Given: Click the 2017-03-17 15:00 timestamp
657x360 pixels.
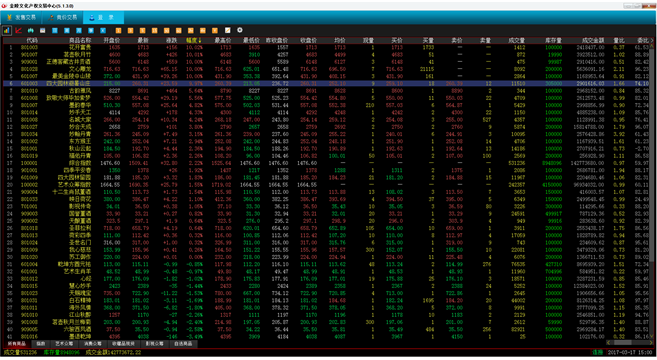Looking at the screenshot, I should point(630,352).
